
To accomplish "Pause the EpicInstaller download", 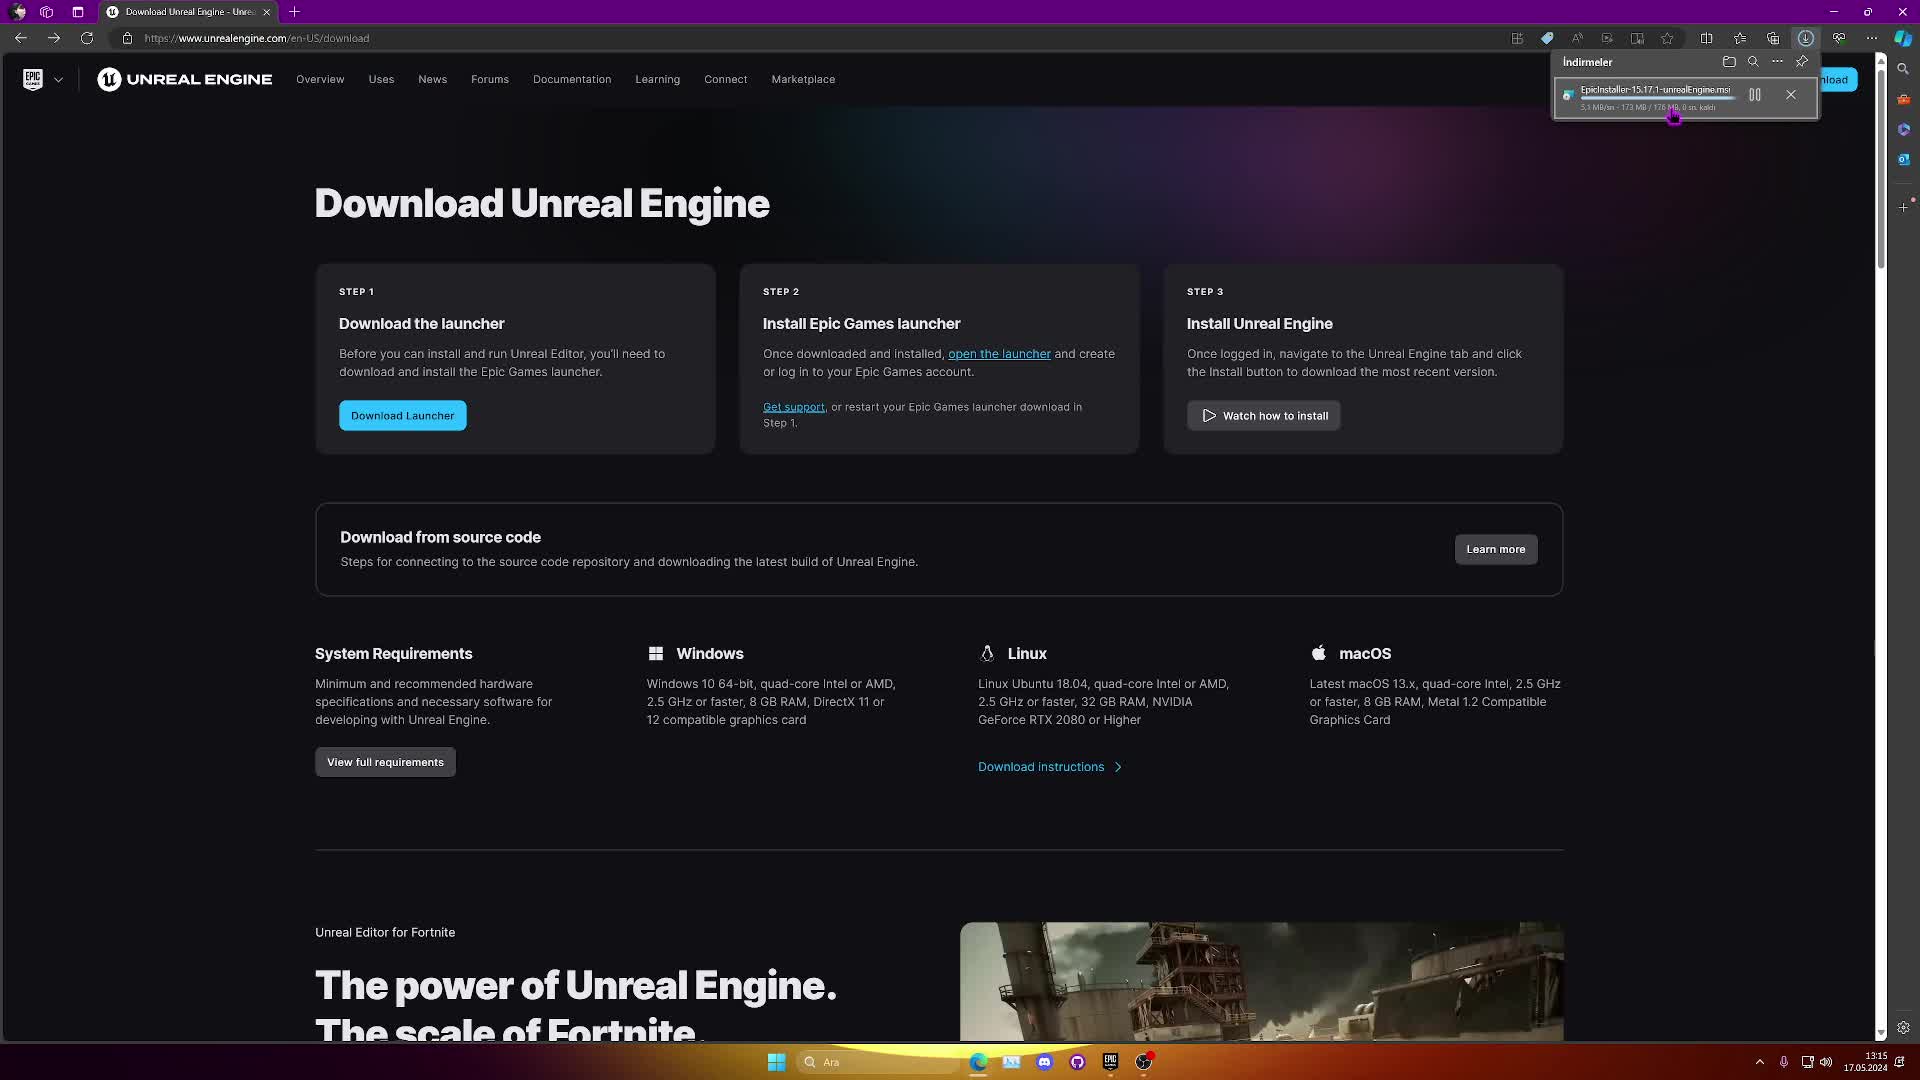I will [x=1755, y=95].
